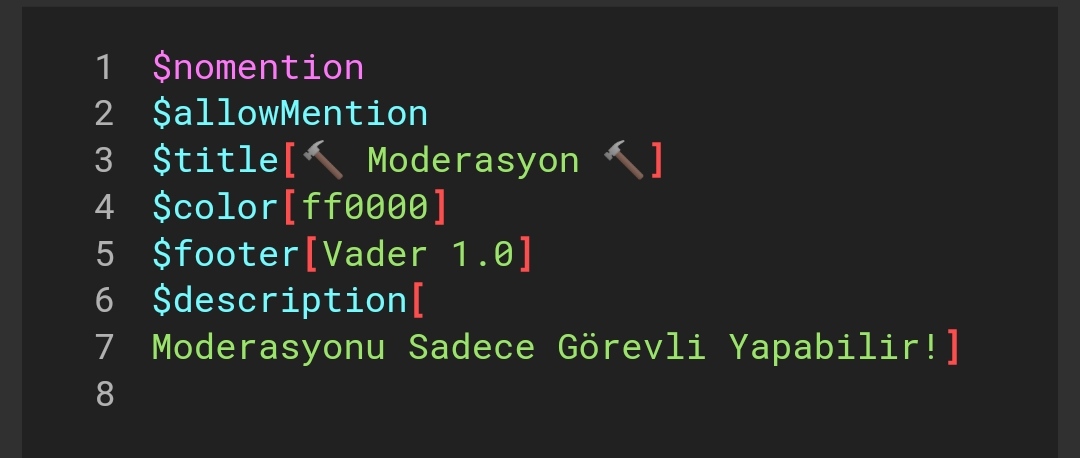Click the $nomention function text
The image size is (1080, 458).
tap(258, 67)
